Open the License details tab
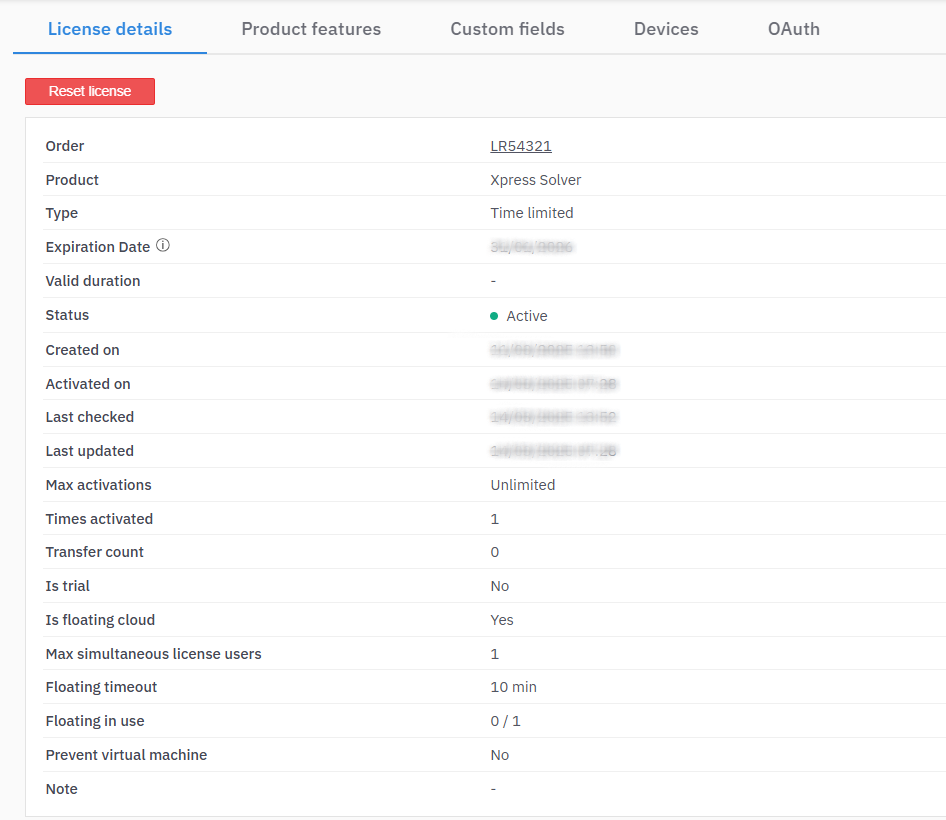946x820 pixels. click(110, 29)
